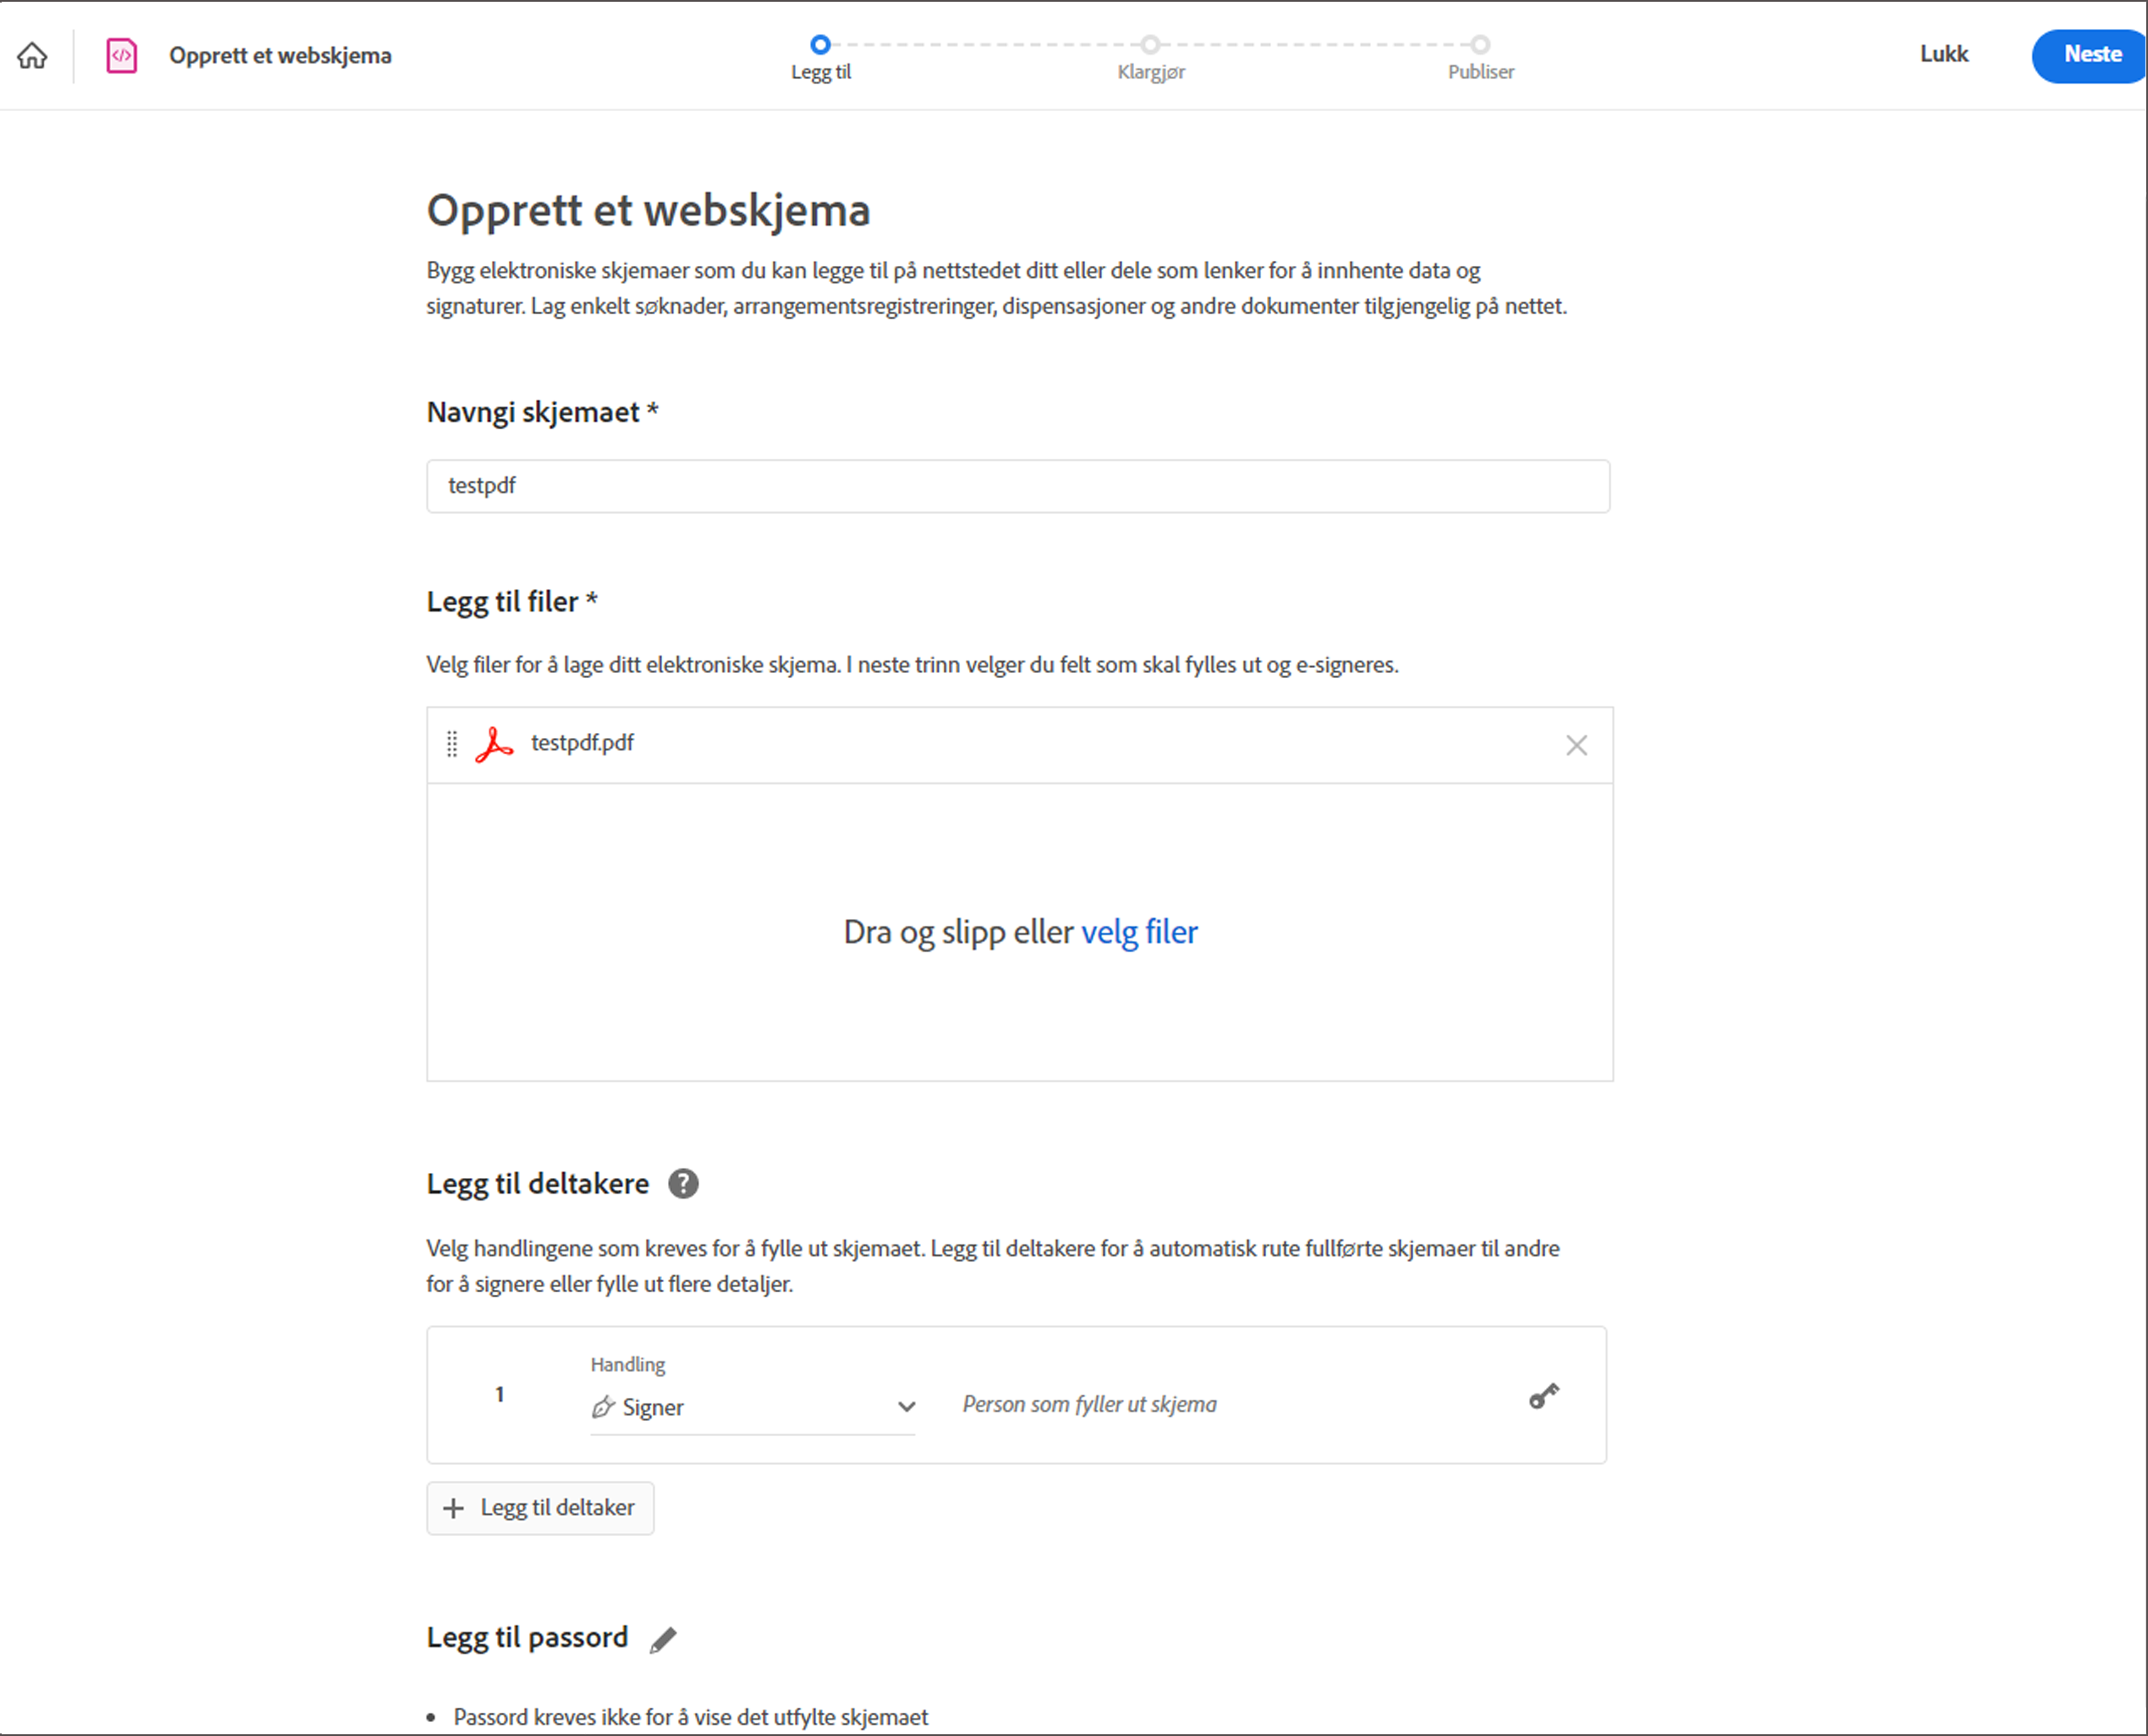The image size is (2148, 1736).
Task: Click the signer pen icon under Handling
Action: (x=603, y=1407)
